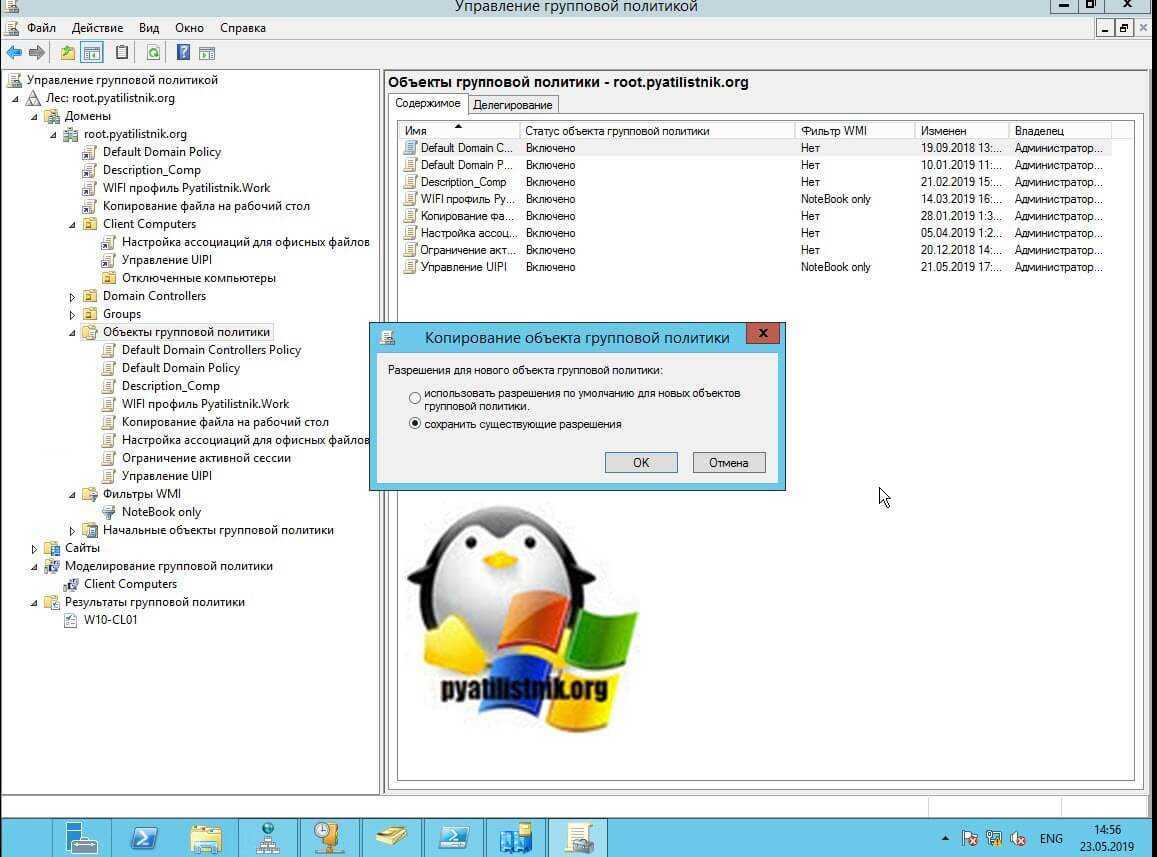
Task: Open File Explorer from the taskbar
Action: point(206,837)
